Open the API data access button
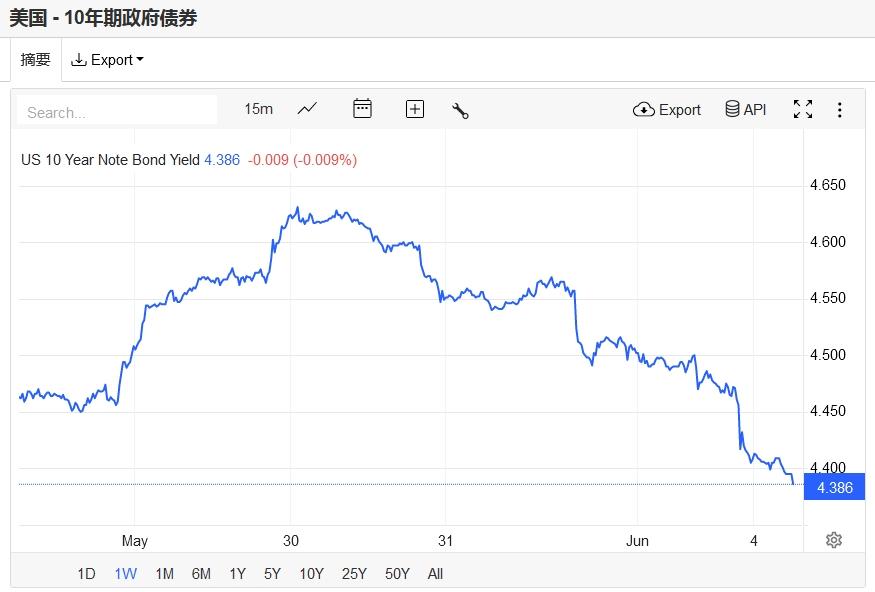This screenshot has width=875, height=592. tap(746, 109)
